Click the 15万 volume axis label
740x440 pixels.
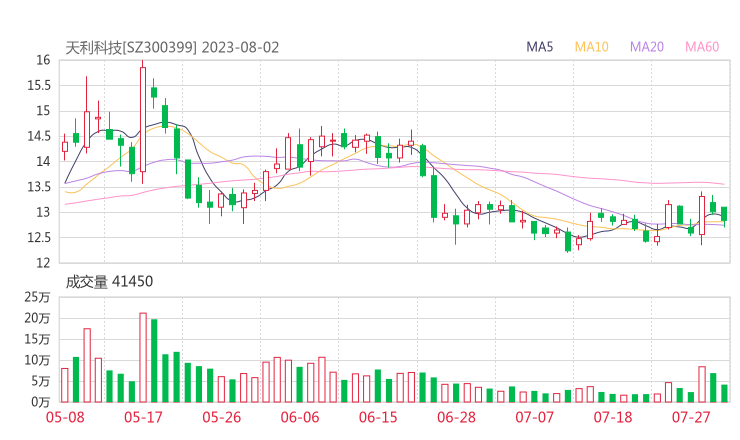click(37, 339)
